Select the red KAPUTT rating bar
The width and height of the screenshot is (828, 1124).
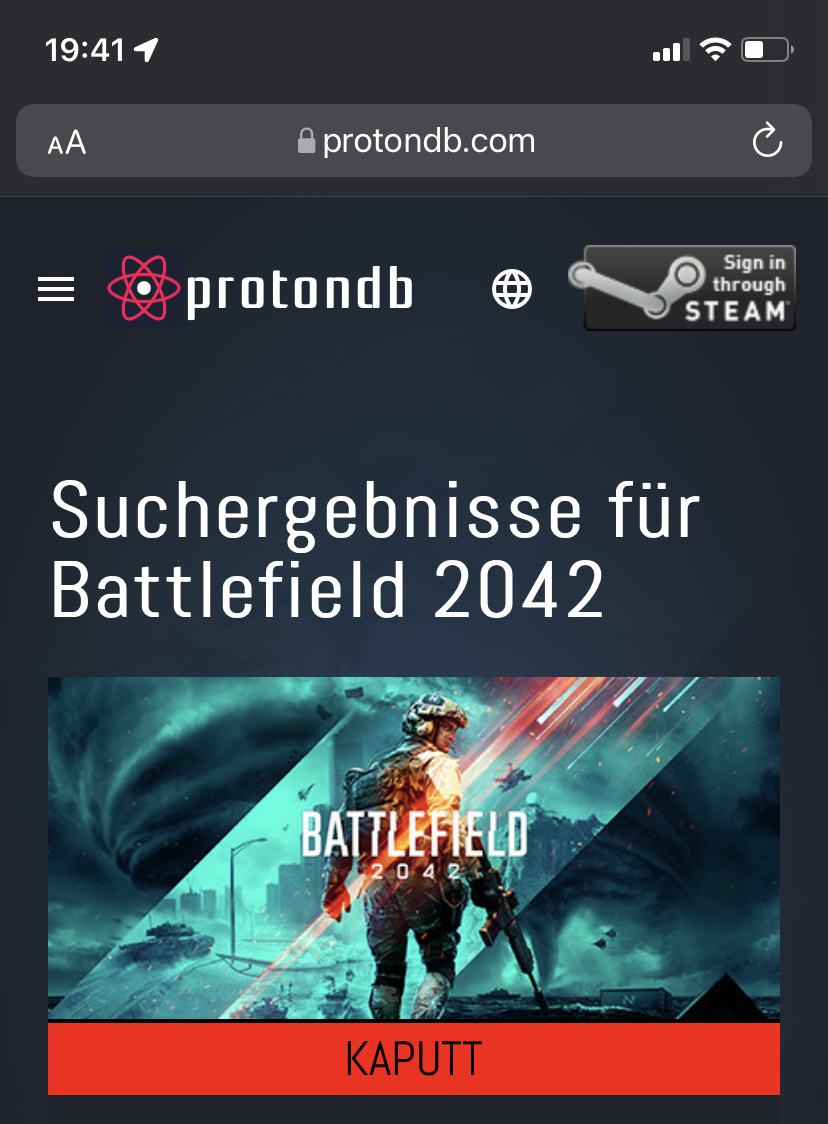pos(414,1058)
